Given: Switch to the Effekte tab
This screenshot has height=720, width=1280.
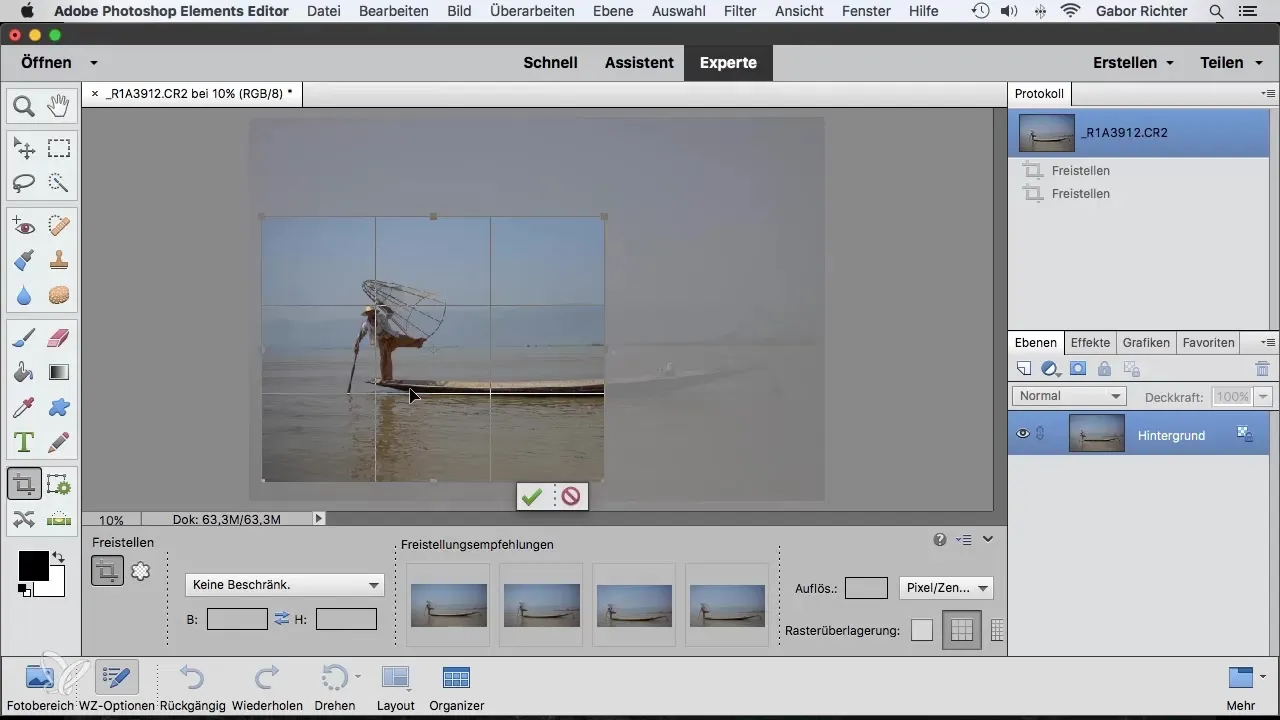Looking at the screenshot, I should click(x=1090, y=342).
